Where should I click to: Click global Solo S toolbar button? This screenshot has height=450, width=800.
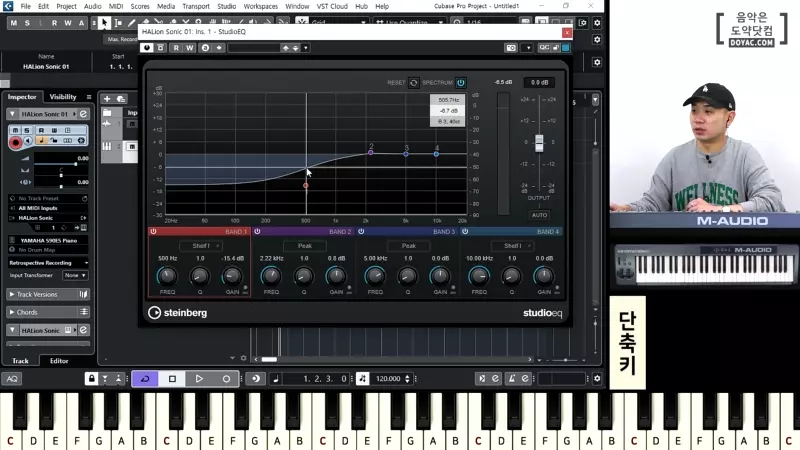[27, 23]
